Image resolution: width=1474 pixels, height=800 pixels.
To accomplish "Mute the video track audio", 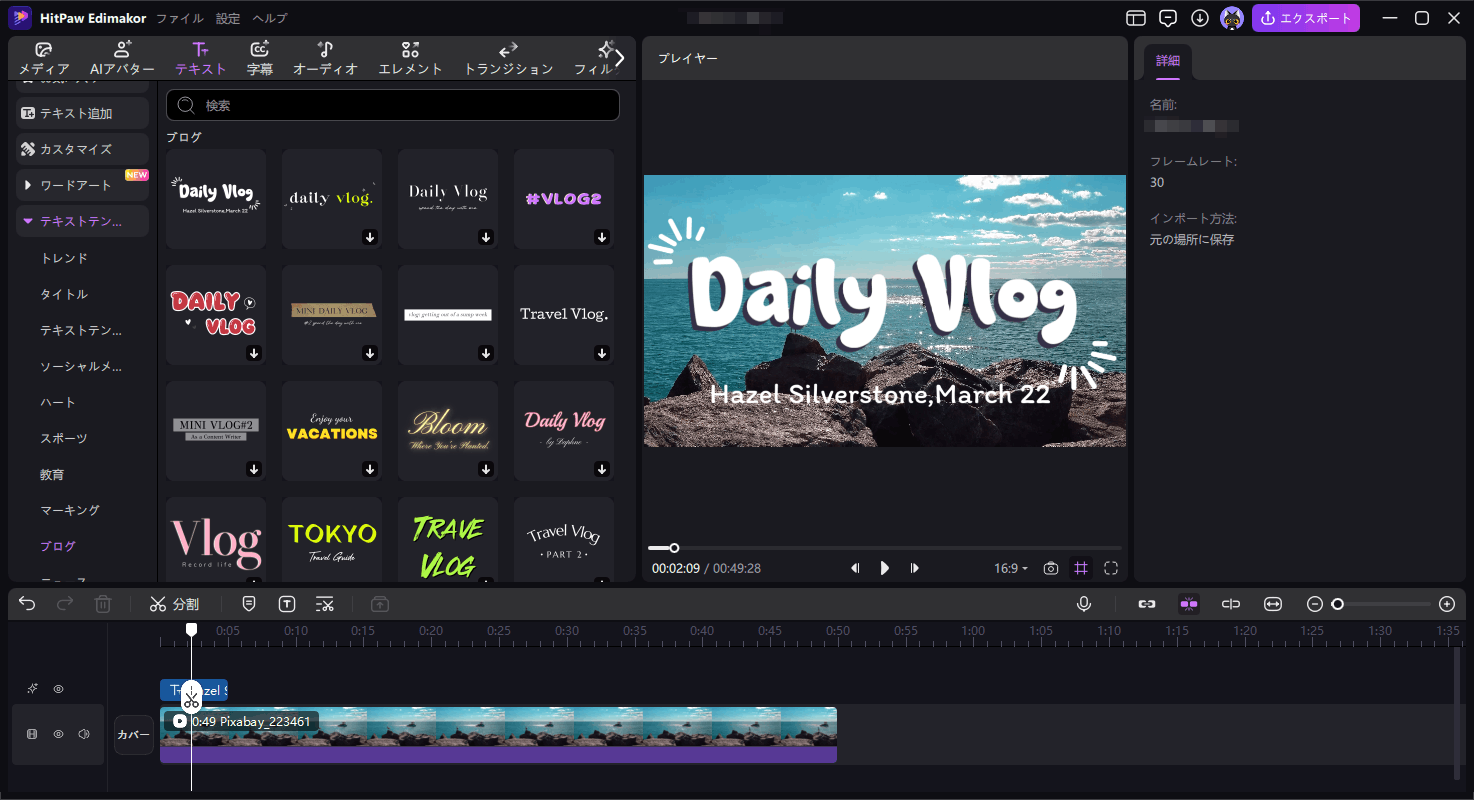I will (84, 734).
